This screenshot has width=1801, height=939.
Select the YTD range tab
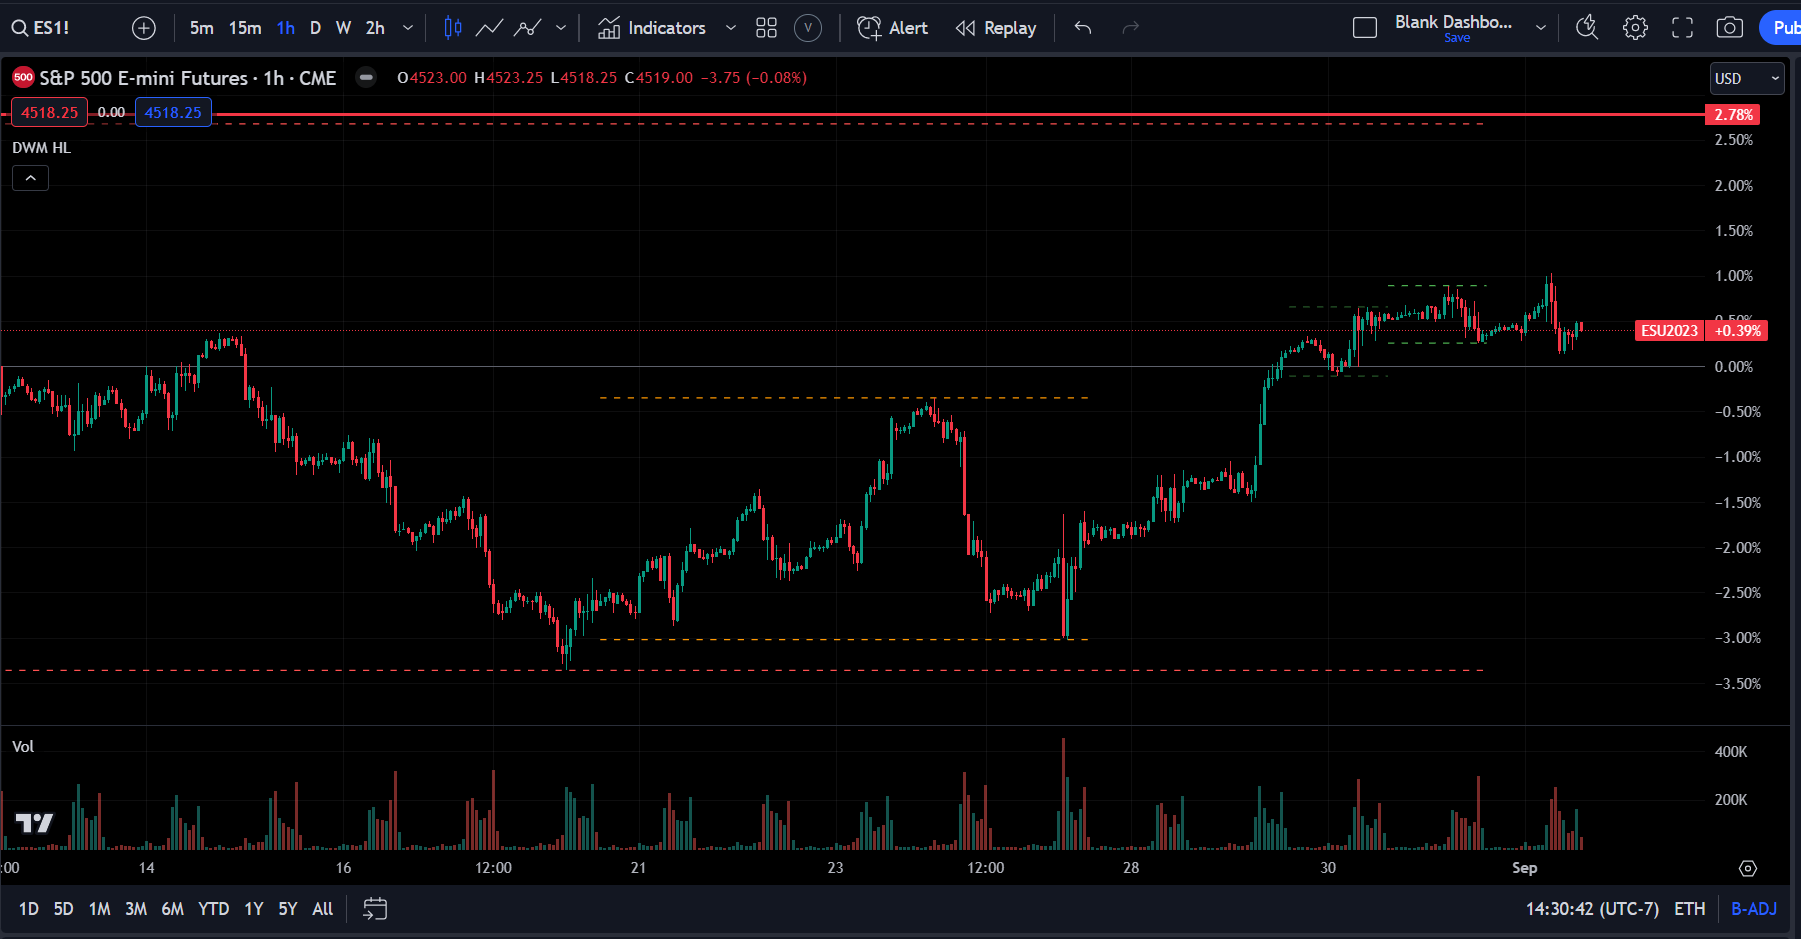pyautogui.click(x=212, y=909)
